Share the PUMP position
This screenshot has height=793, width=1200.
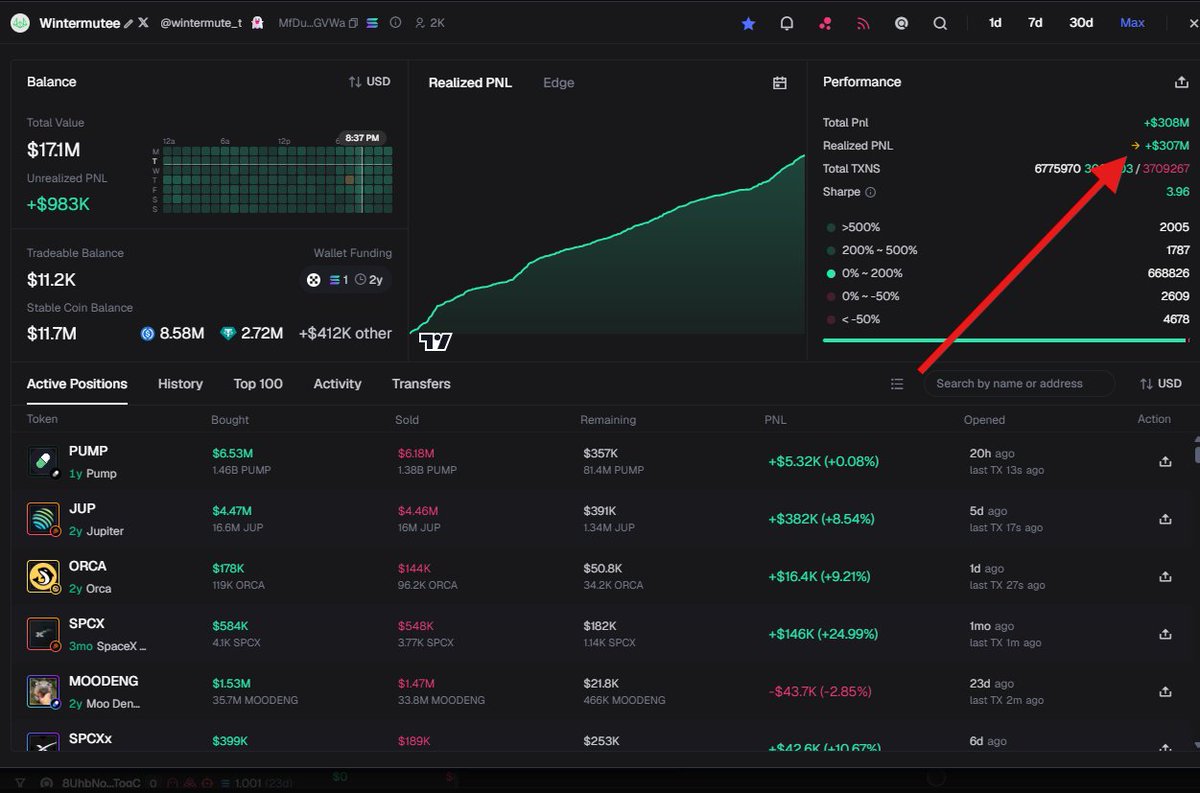[1165, 462]
